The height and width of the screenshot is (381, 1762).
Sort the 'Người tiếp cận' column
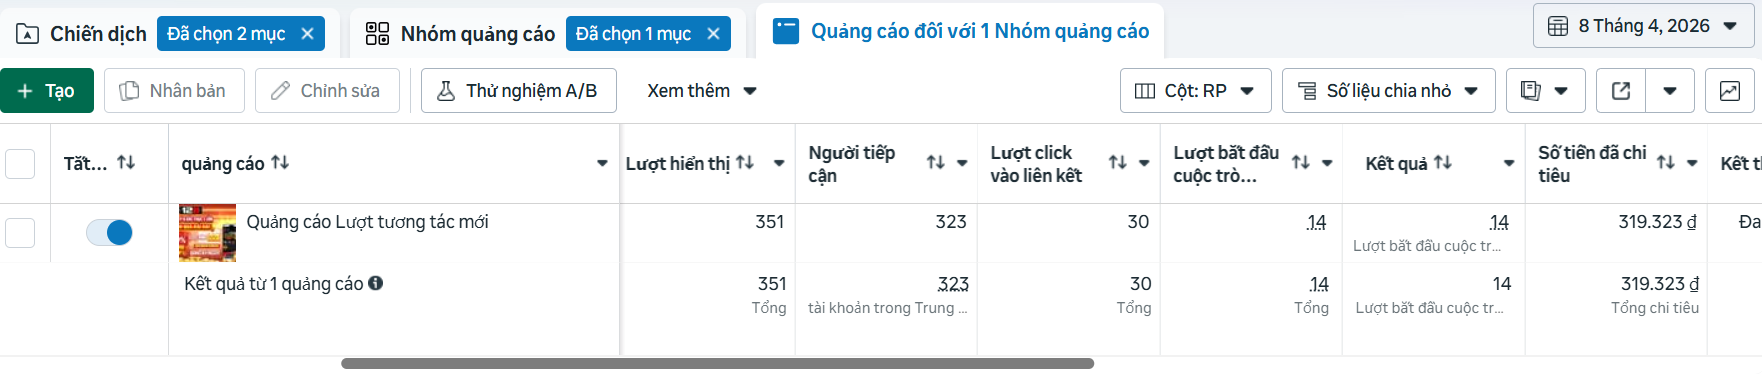pyautogui.click(x=935, y=163)
